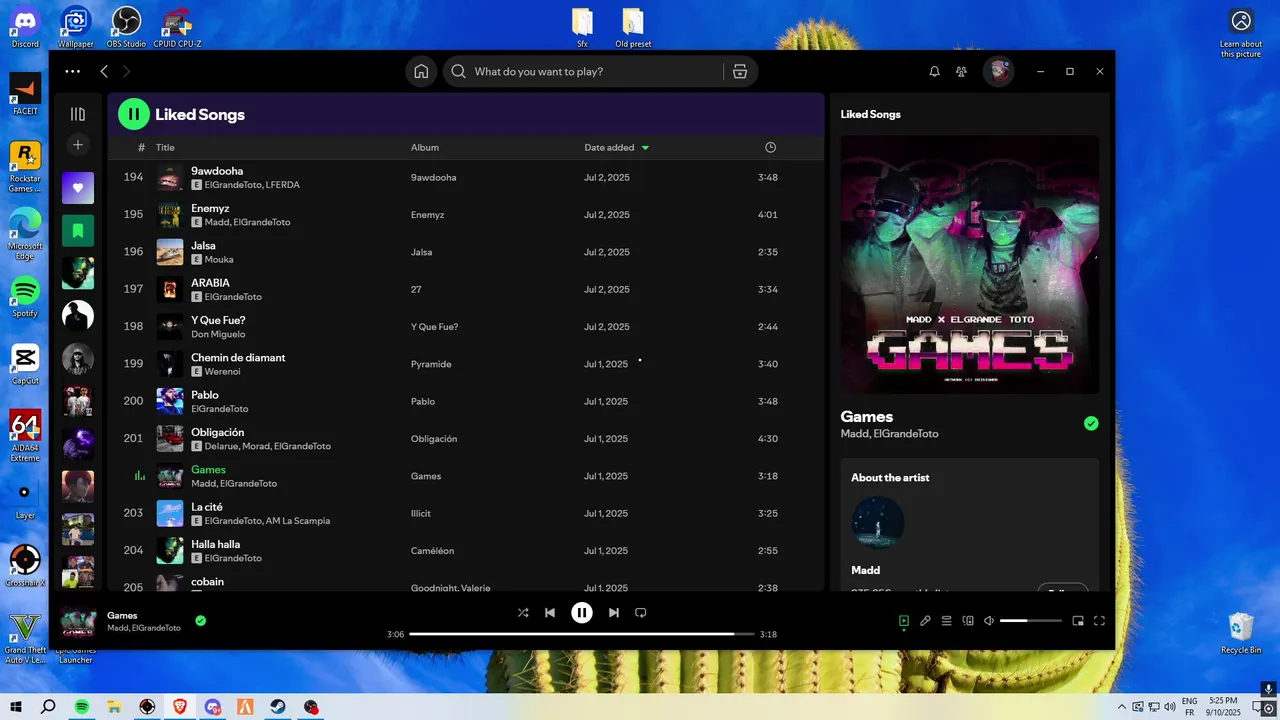1280x720 pixels.
Task: Go to Spotify Home
Action: point(421,71)
